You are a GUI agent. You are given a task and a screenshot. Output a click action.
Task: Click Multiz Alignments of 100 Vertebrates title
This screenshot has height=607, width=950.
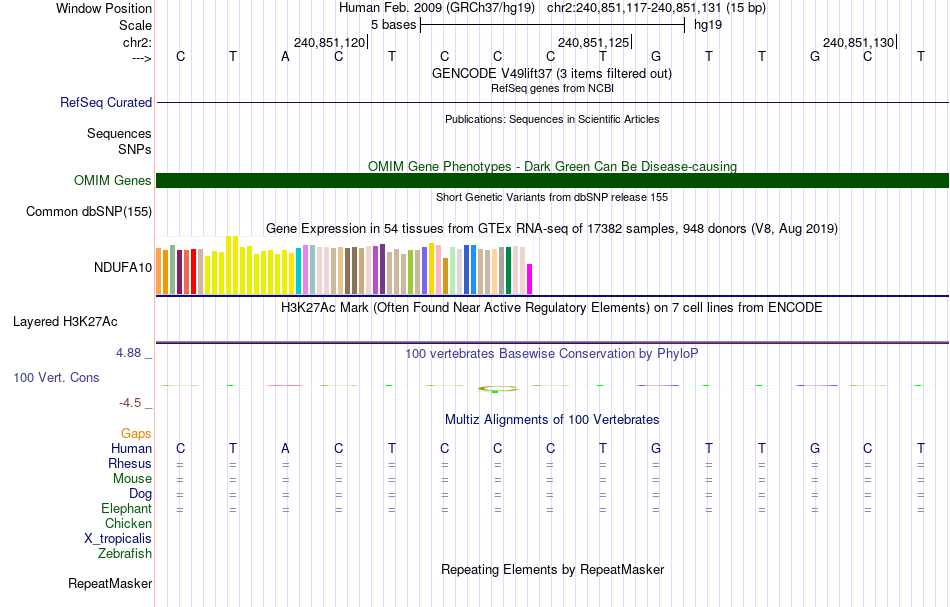tap(552, 419)
